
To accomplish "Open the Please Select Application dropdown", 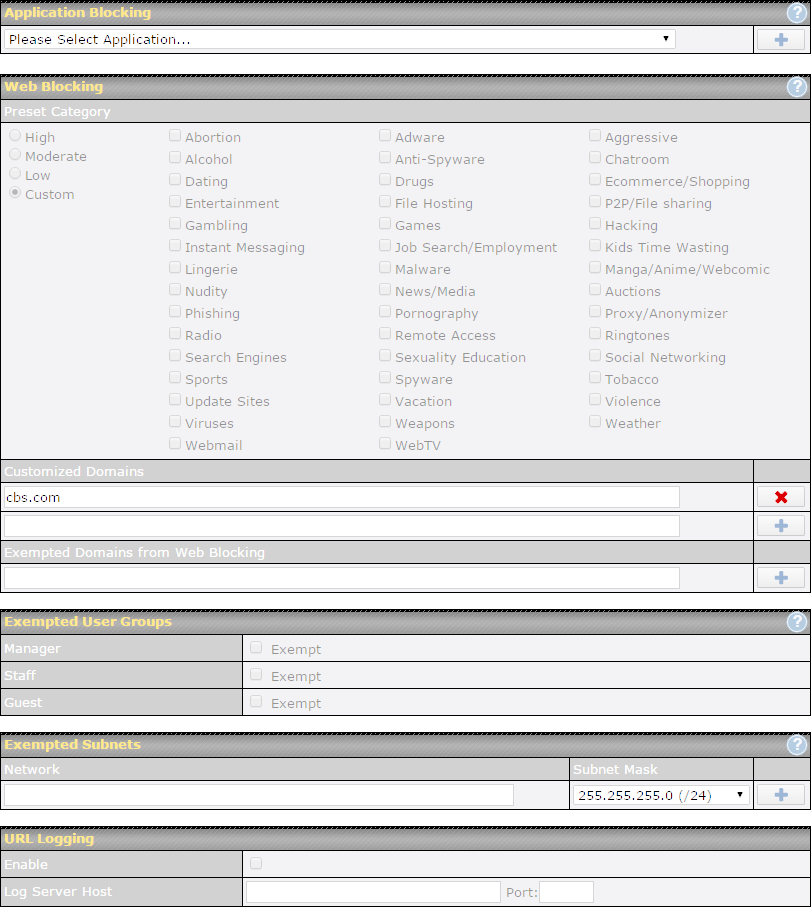I will 340,39.
